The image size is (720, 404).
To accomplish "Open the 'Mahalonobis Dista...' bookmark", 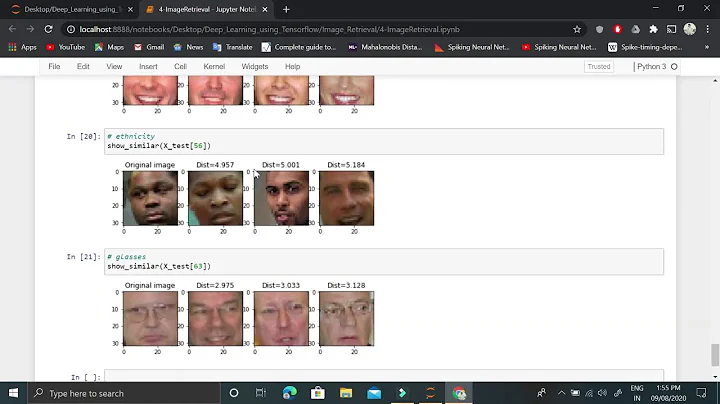I will pyautogui.click(x=385, y=47).
